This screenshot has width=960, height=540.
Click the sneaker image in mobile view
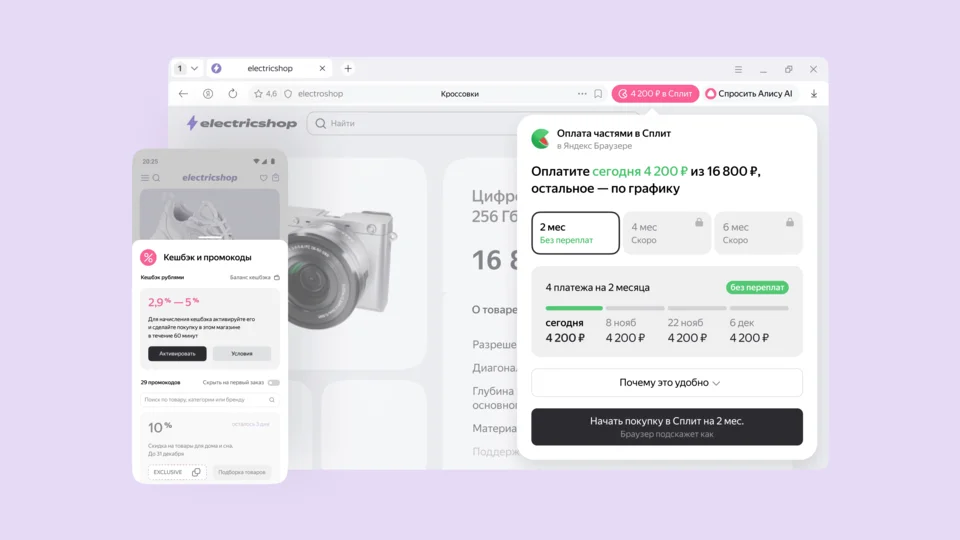point(209,214)
